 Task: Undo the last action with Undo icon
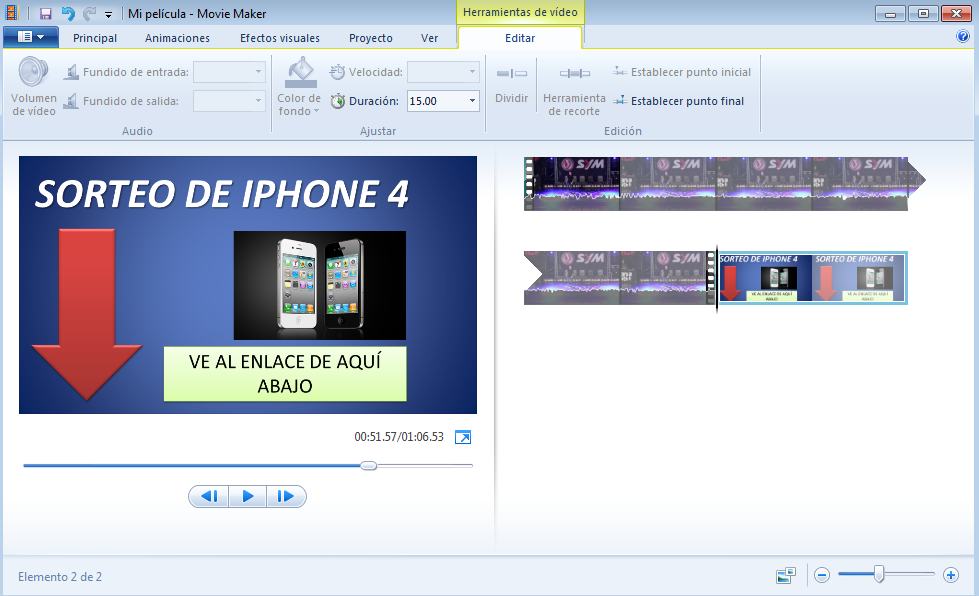coord(68,14)
